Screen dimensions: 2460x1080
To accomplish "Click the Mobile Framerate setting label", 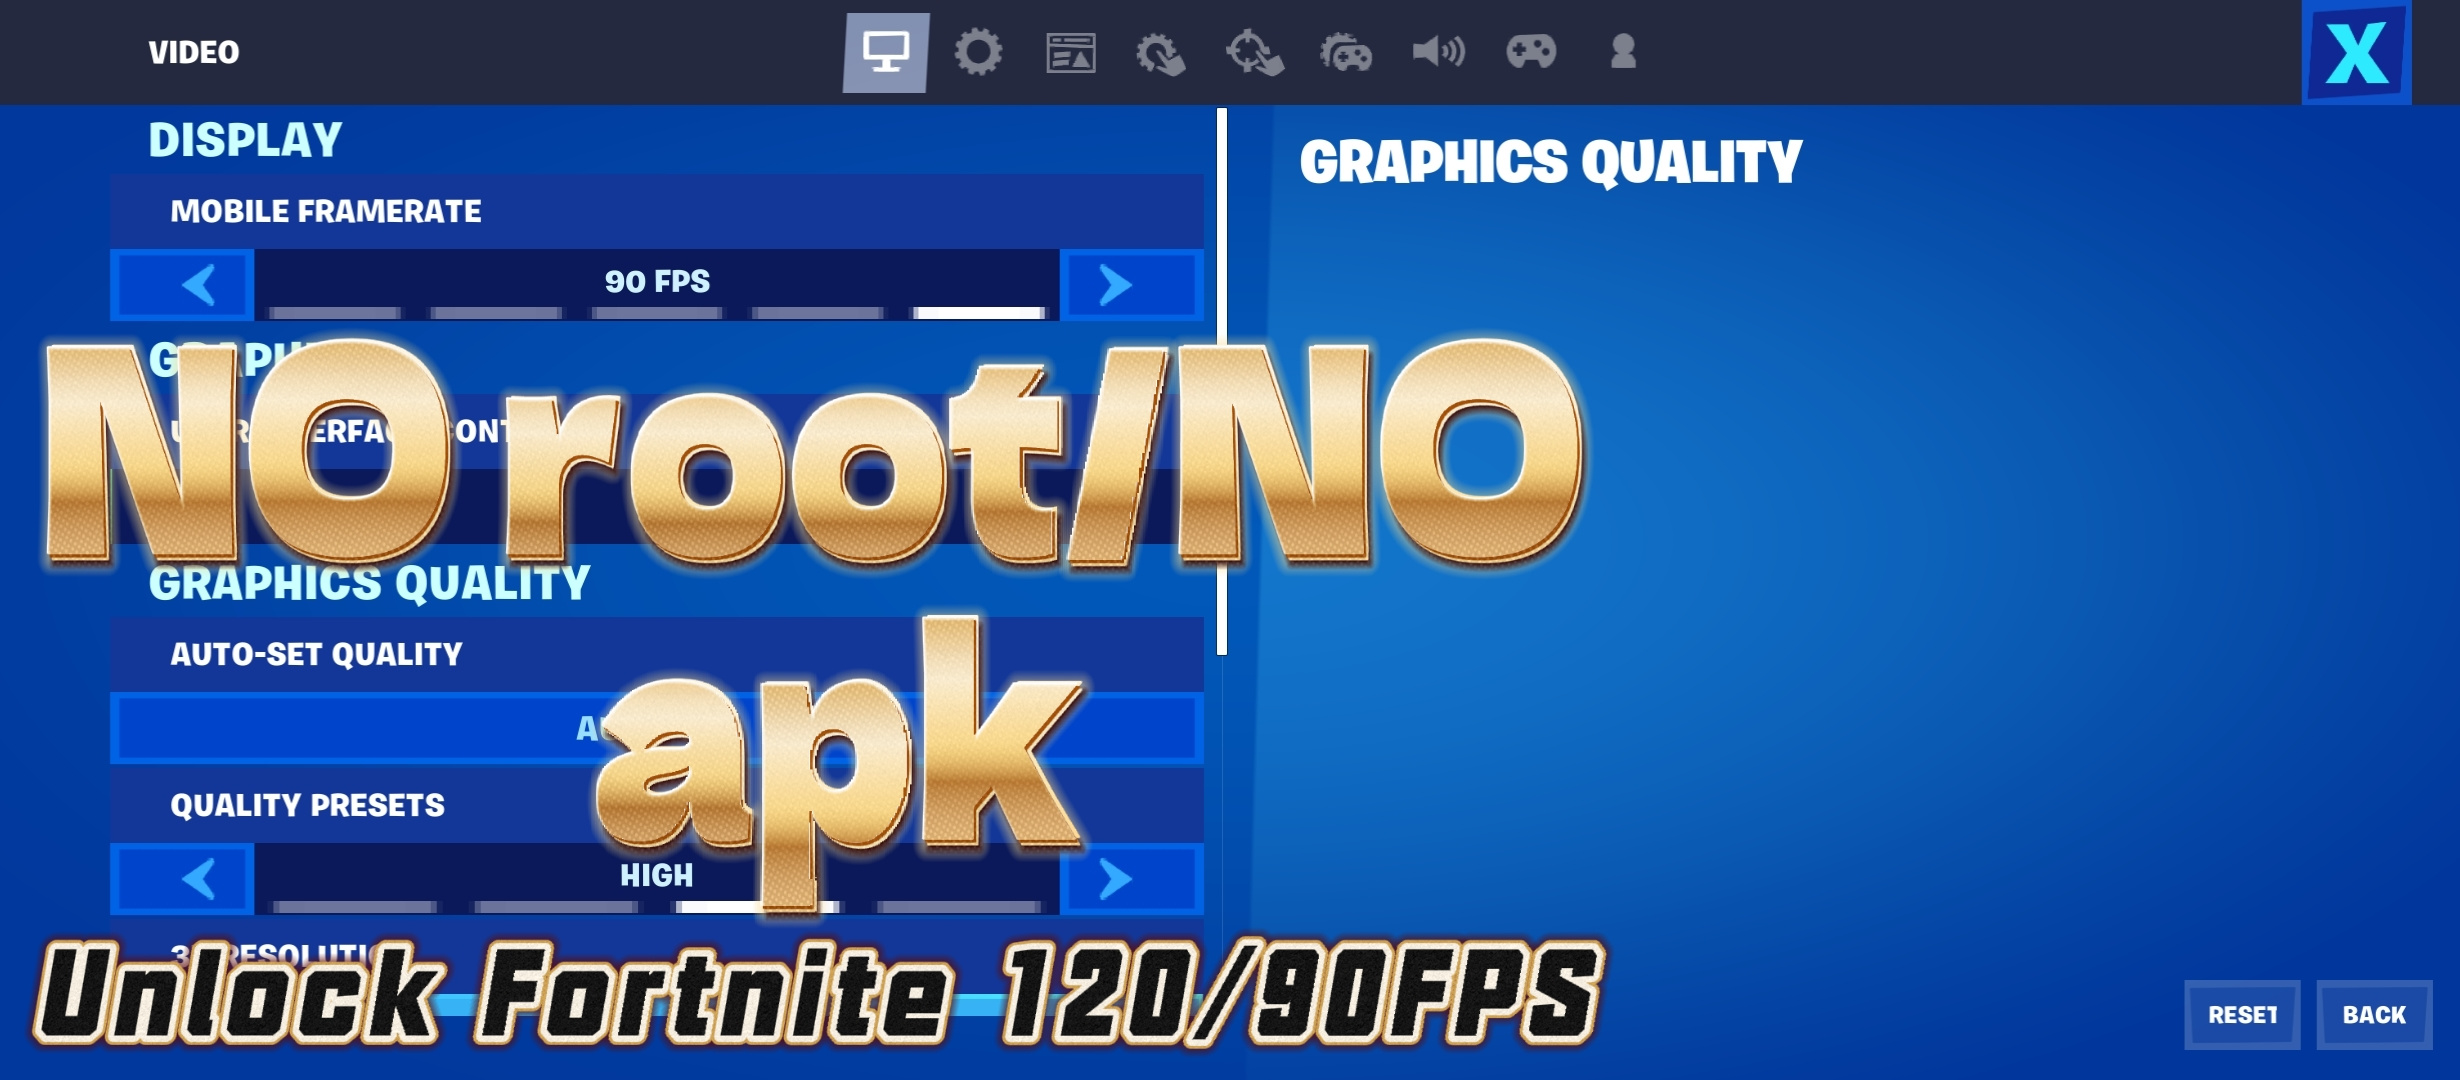I will click(326, 211).
